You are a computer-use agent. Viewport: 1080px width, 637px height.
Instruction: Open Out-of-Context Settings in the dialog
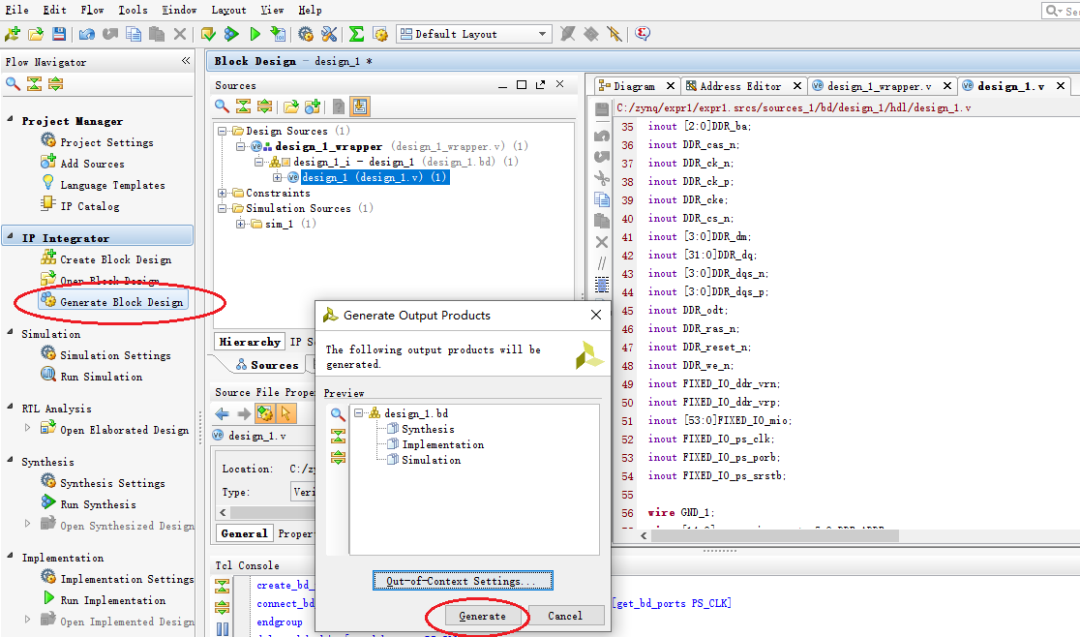pos(462,580)
